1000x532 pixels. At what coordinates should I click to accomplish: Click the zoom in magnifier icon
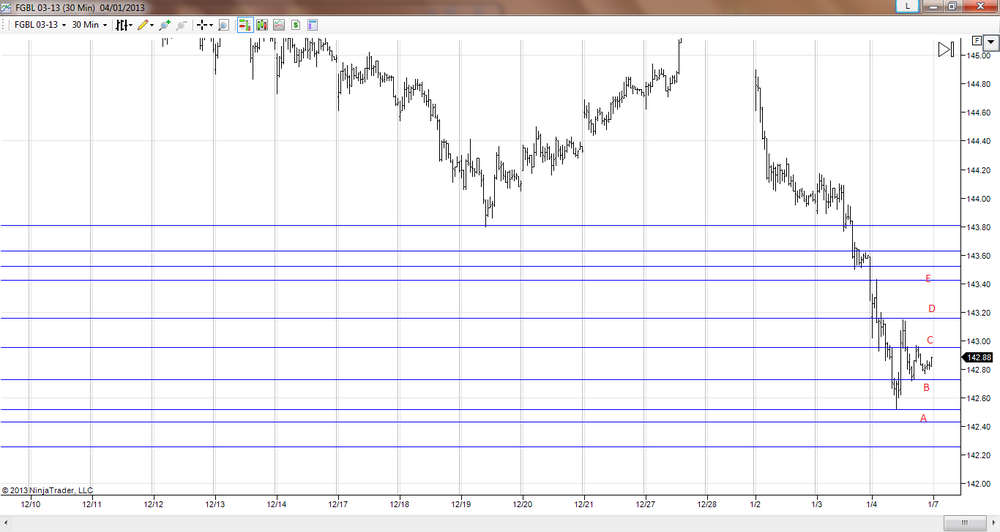(x=165, y=25)
